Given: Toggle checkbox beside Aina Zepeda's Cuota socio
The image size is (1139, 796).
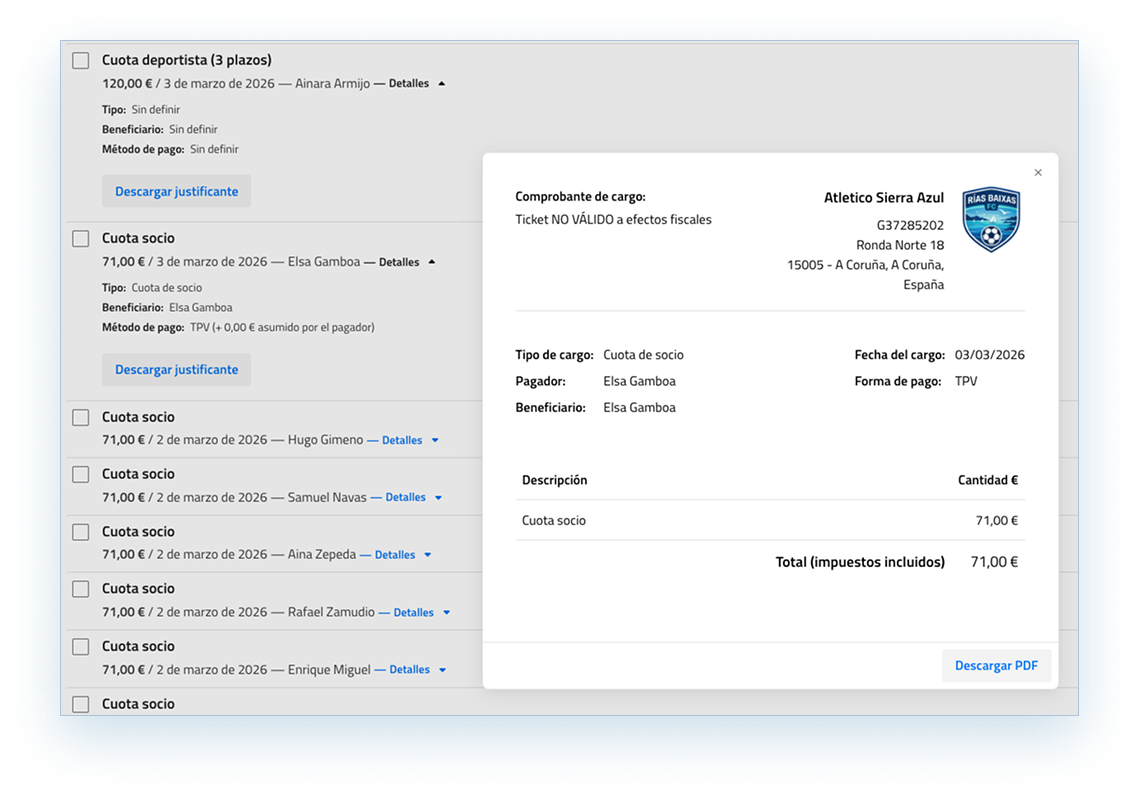Looking at the screenshot, I should point(81,532).
